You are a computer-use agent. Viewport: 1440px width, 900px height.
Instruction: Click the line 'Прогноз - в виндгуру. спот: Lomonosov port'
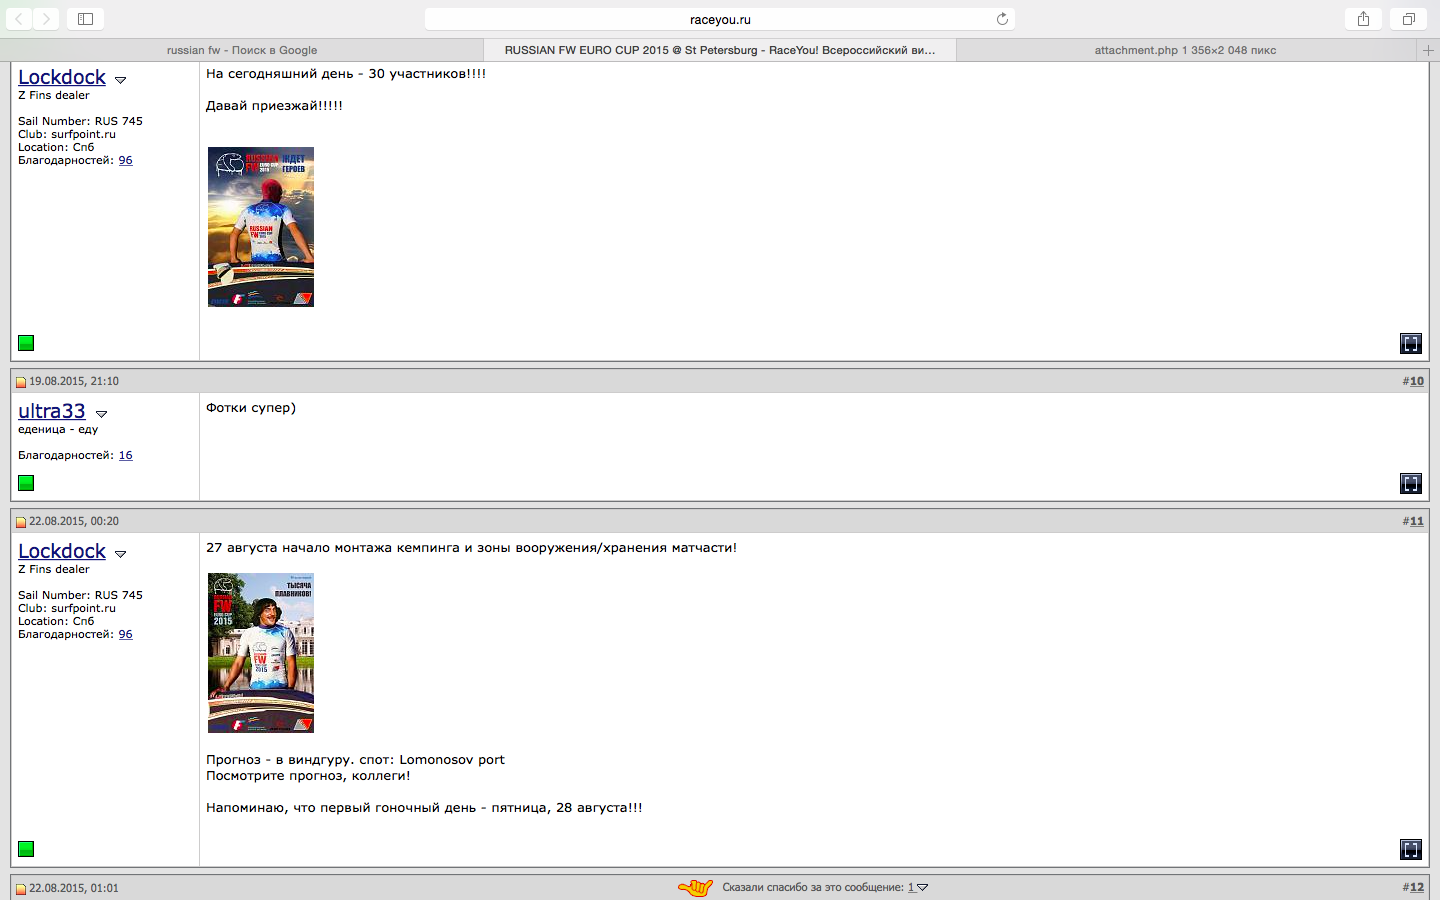coord(355,760)
